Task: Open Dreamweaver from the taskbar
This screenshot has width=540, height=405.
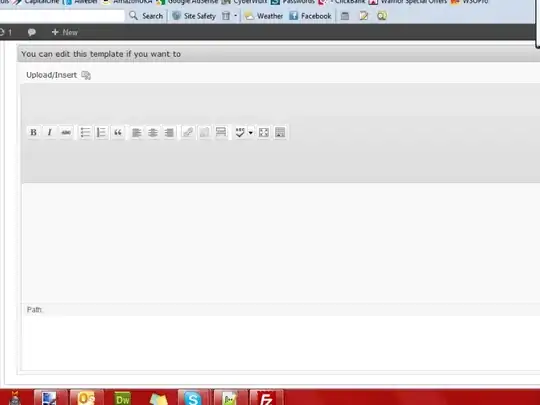Action: (x=123, y=398)
